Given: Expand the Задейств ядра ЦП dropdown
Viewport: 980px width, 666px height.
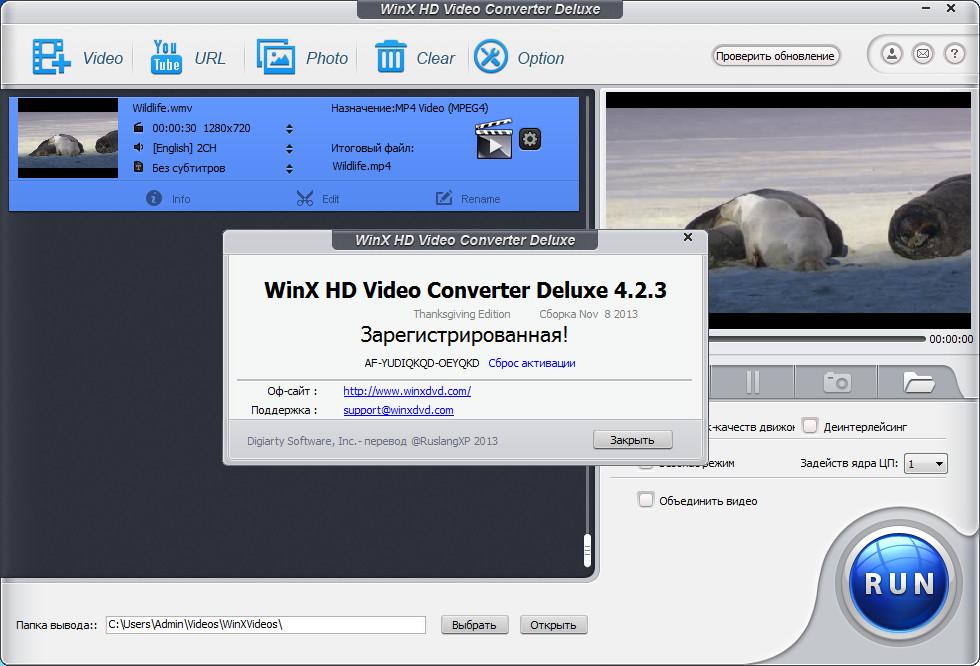Looking at the screenshot, I should pyautogui.click(x=925, y=464).
